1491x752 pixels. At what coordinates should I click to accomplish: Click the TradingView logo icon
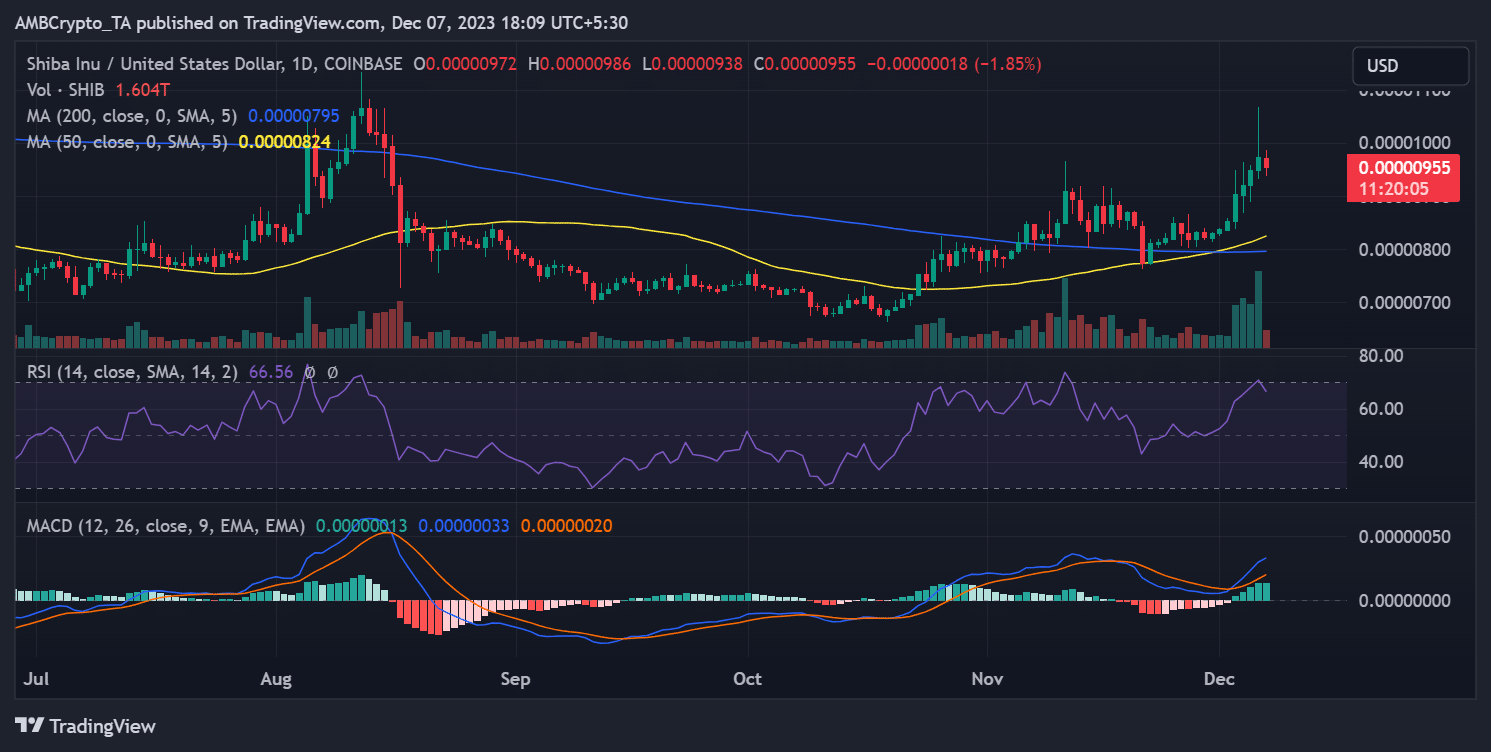coord(29,726)
